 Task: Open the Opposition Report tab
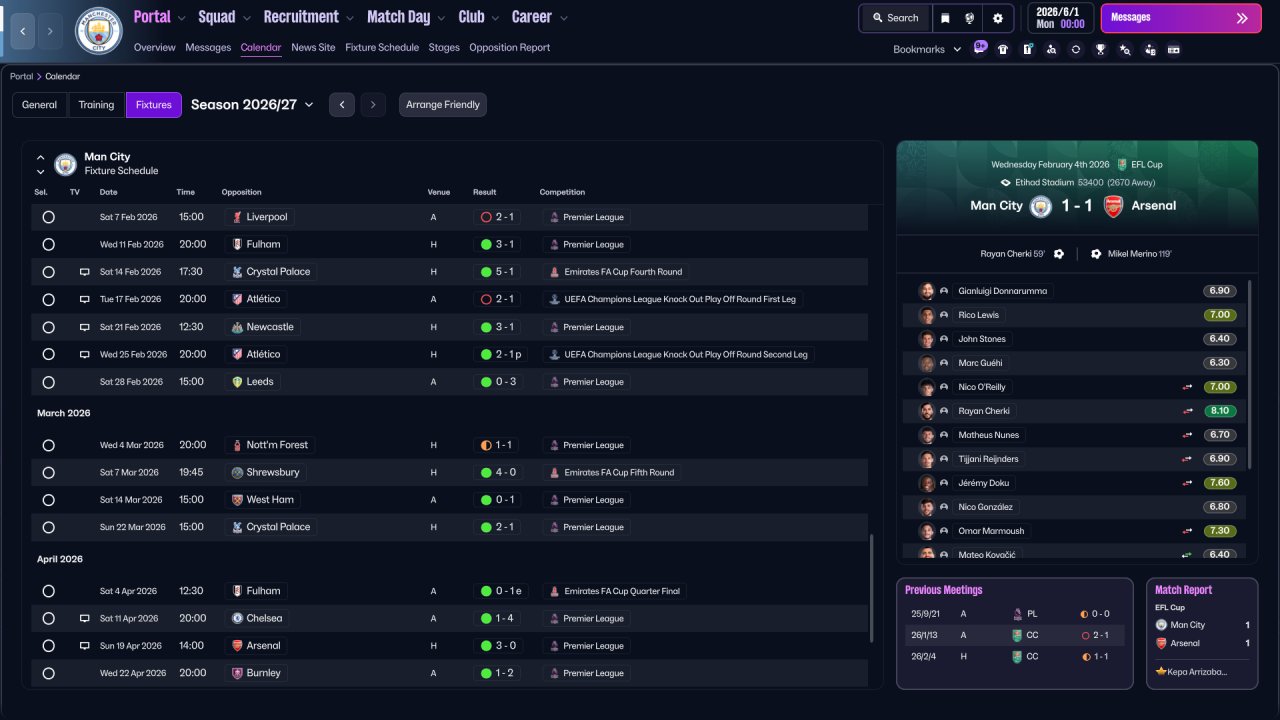click(x=509, y=47)
